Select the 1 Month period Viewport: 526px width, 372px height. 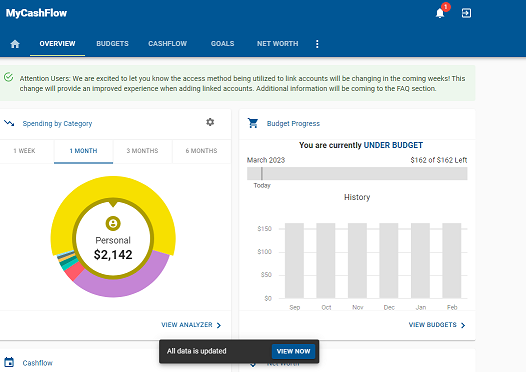(84, 151)
